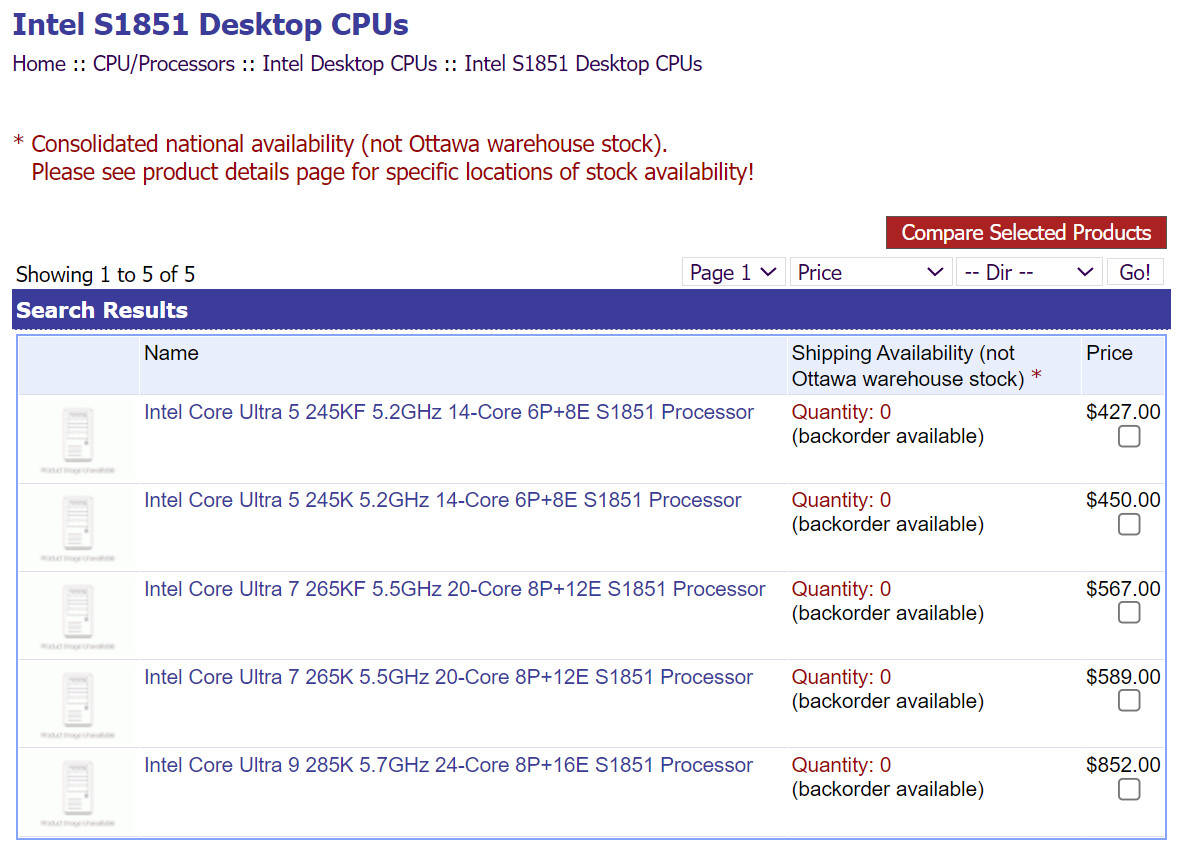The image size is (1178, 844).
Task: Mark the $852.00 Core Ultra 9 for comparison
Action: coord(1128,790)
